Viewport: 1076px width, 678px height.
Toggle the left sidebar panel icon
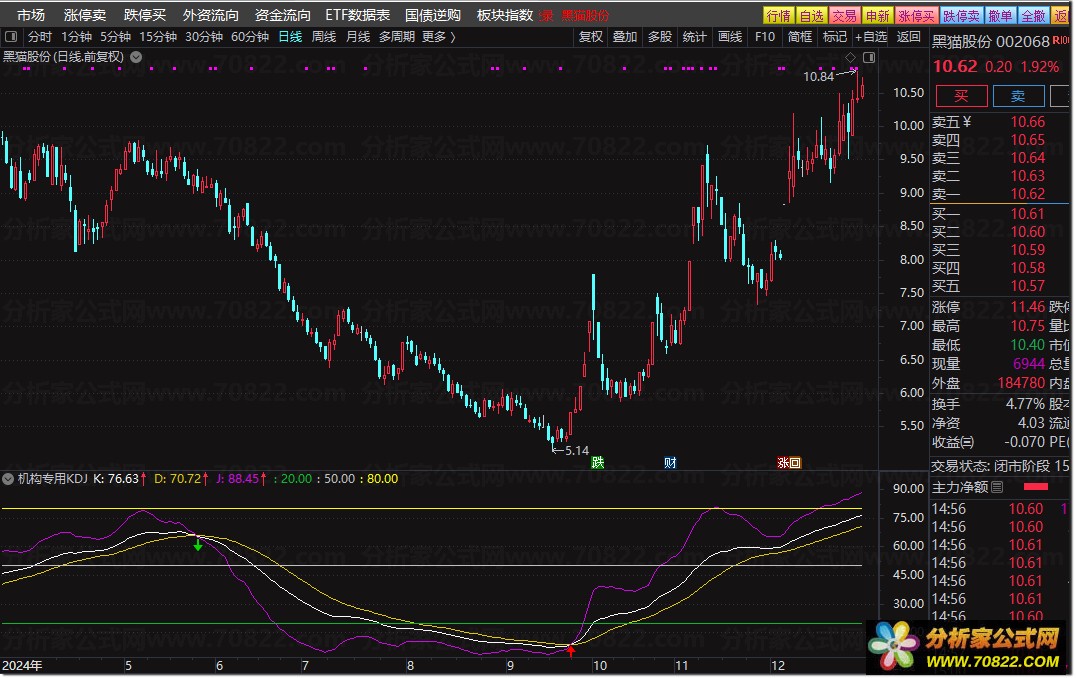[11, 36]
